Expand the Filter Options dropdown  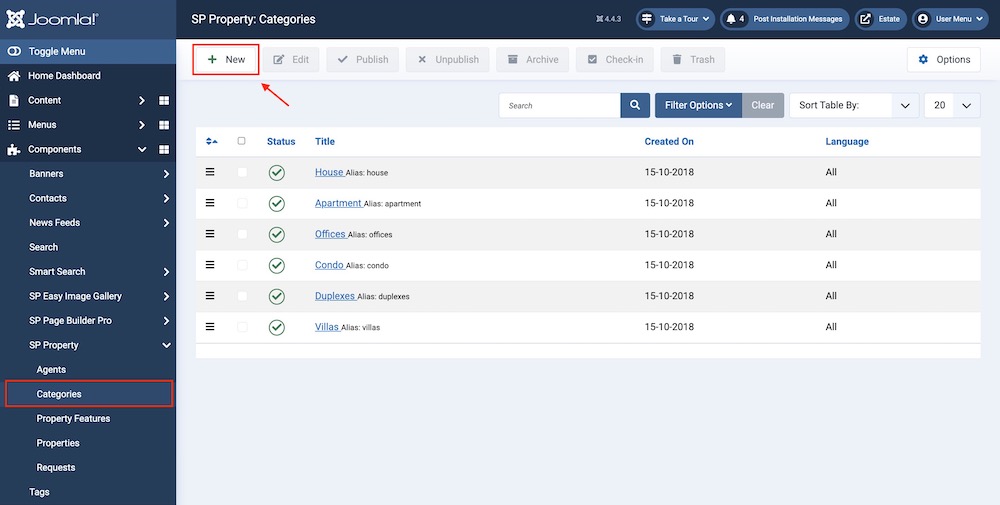tap(698, 105)
